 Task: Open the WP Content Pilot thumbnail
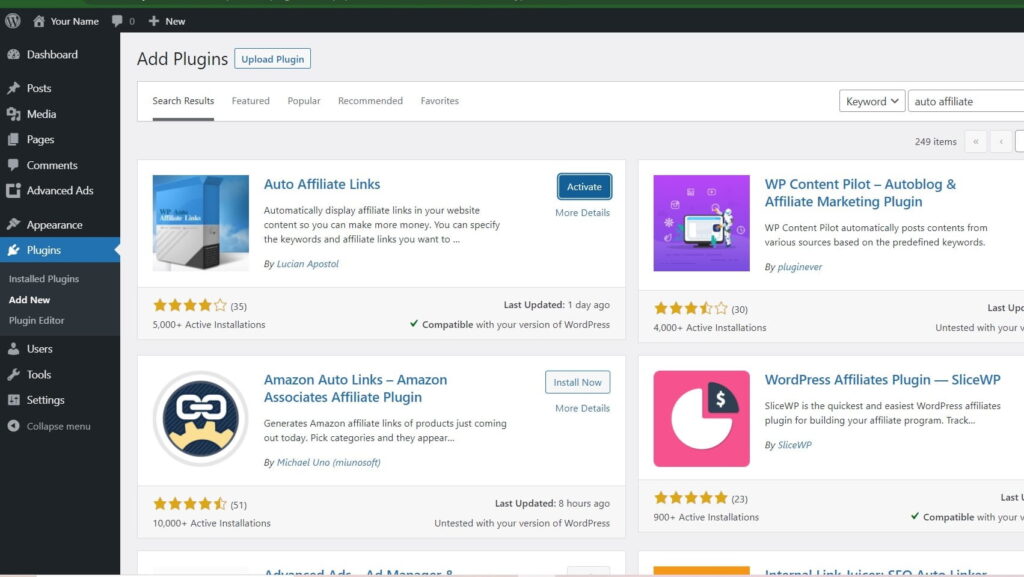coord(701,223)
